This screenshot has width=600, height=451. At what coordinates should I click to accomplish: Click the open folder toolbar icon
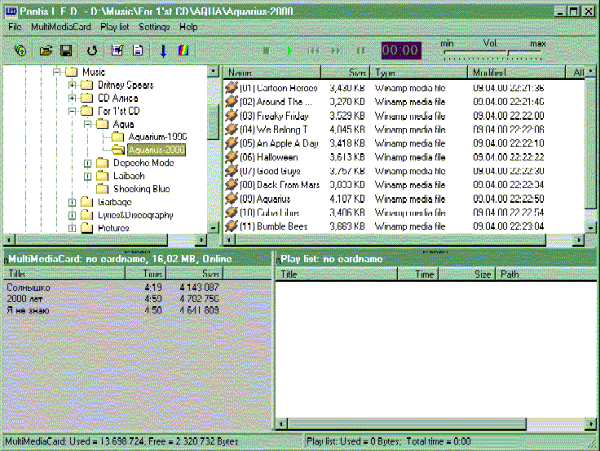pos(45,49)
